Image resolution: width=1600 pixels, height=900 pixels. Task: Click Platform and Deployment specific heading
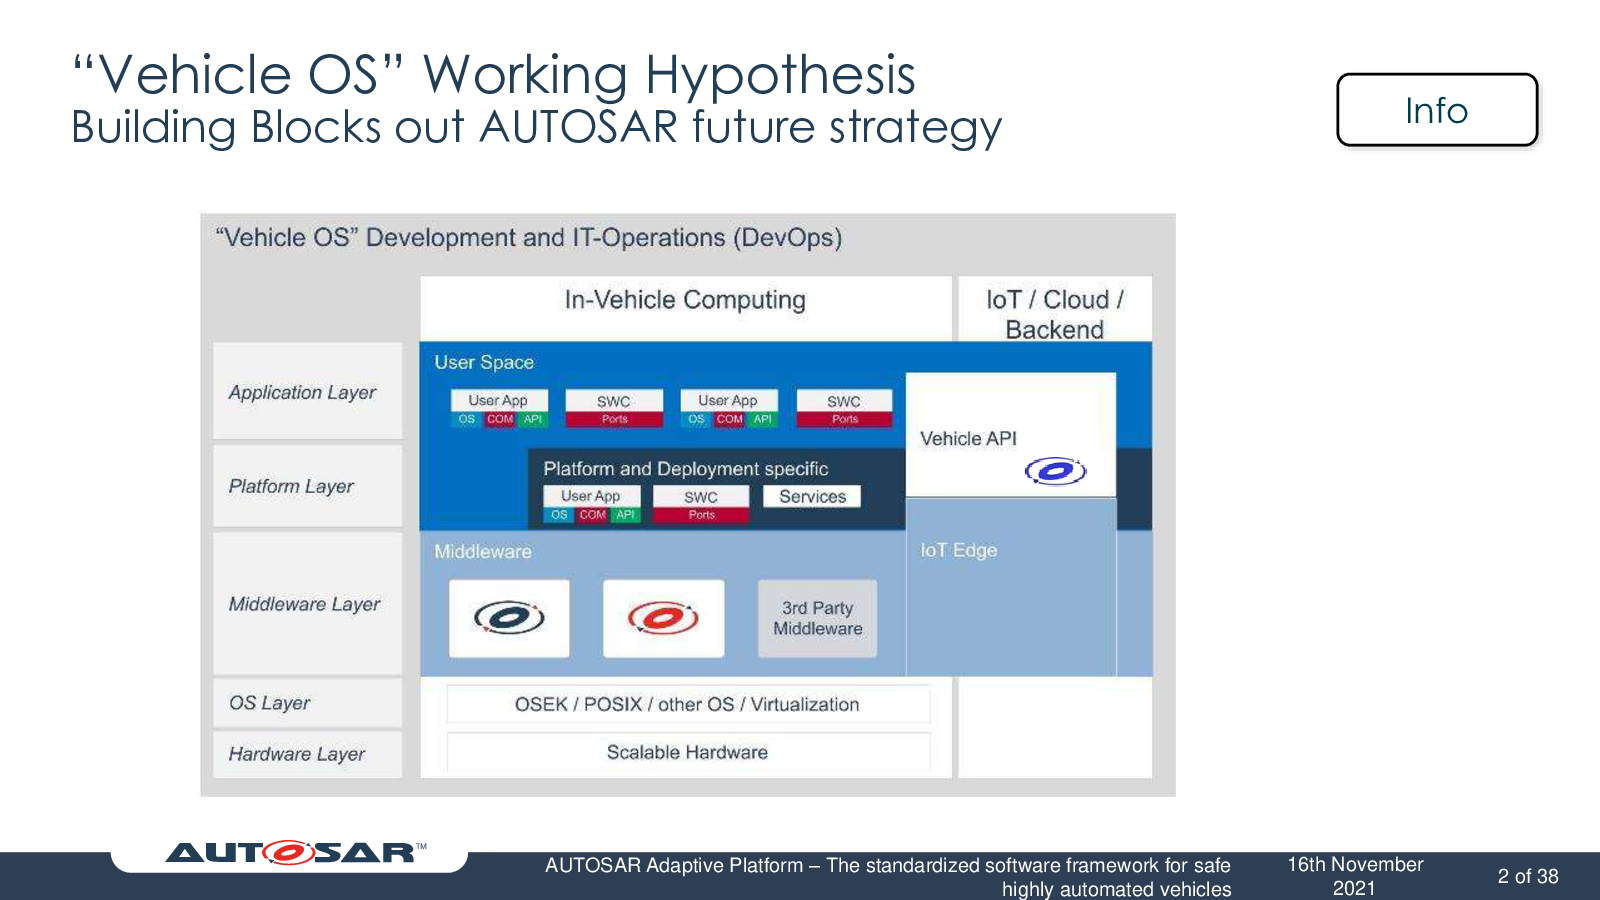pos(685,468)
